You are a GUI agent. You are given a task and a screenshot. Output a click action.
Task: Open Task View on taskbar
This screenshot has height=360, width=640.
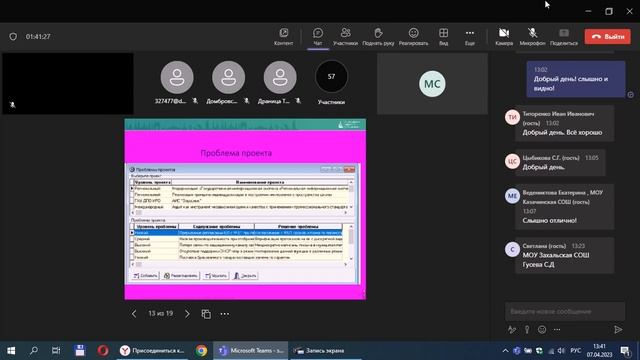click(x=56, y=351)
